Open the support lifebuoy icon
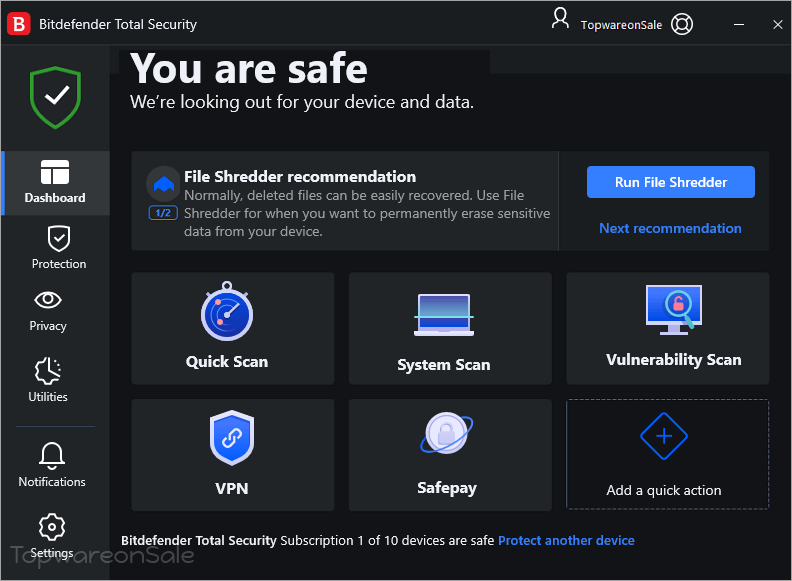 682,24
